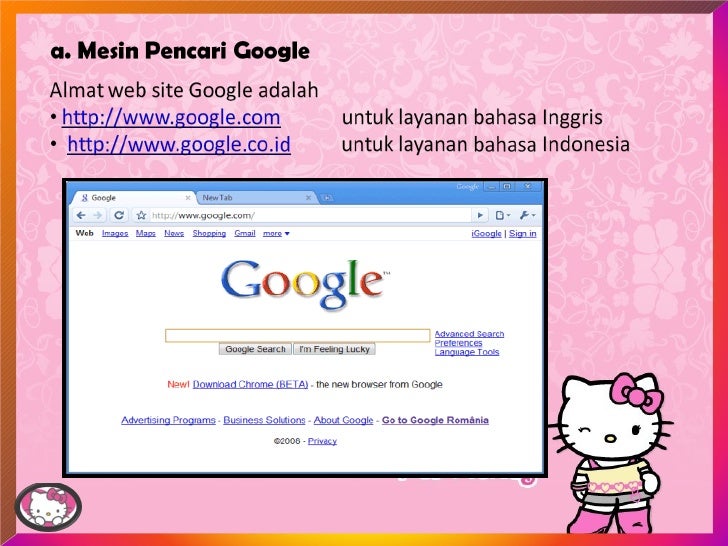Viewport: 728px width, 546px height.
Task: Open Business Solutions link
Action: point(264,420)
